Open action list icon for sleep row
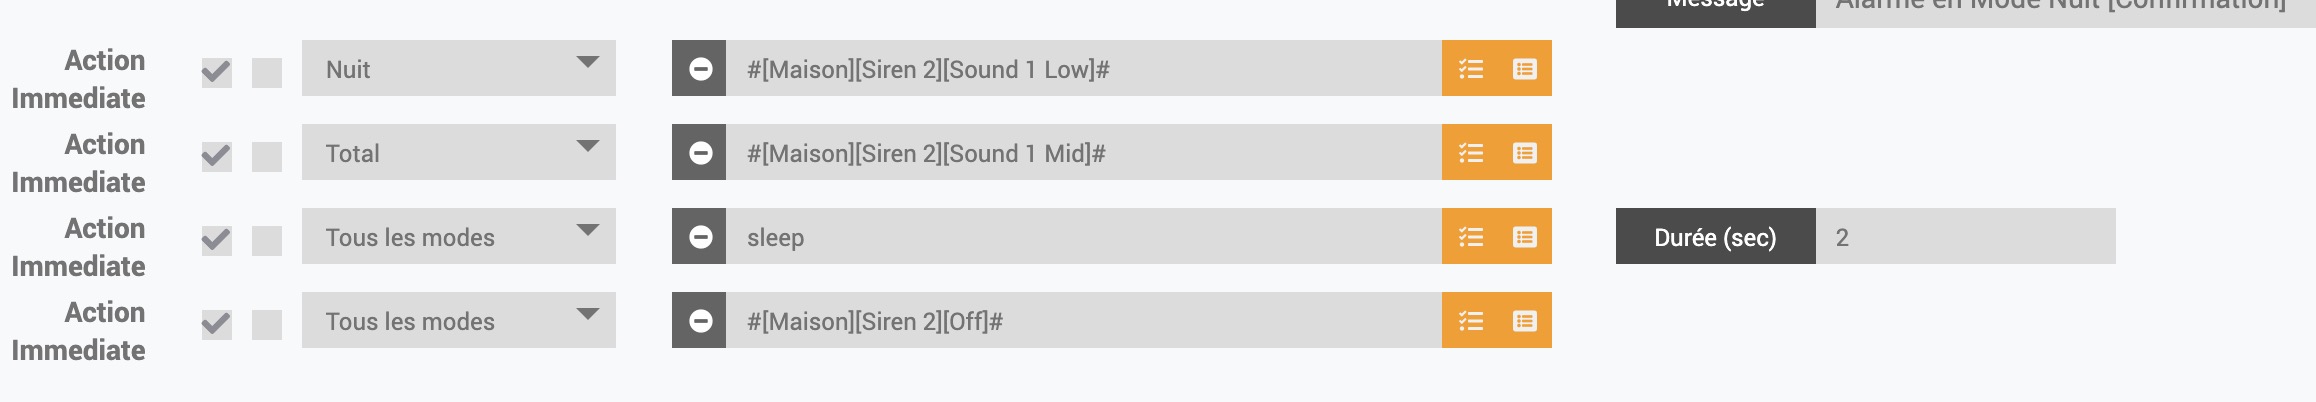This screenshot has width=2316, height=402. [1470, 236]
